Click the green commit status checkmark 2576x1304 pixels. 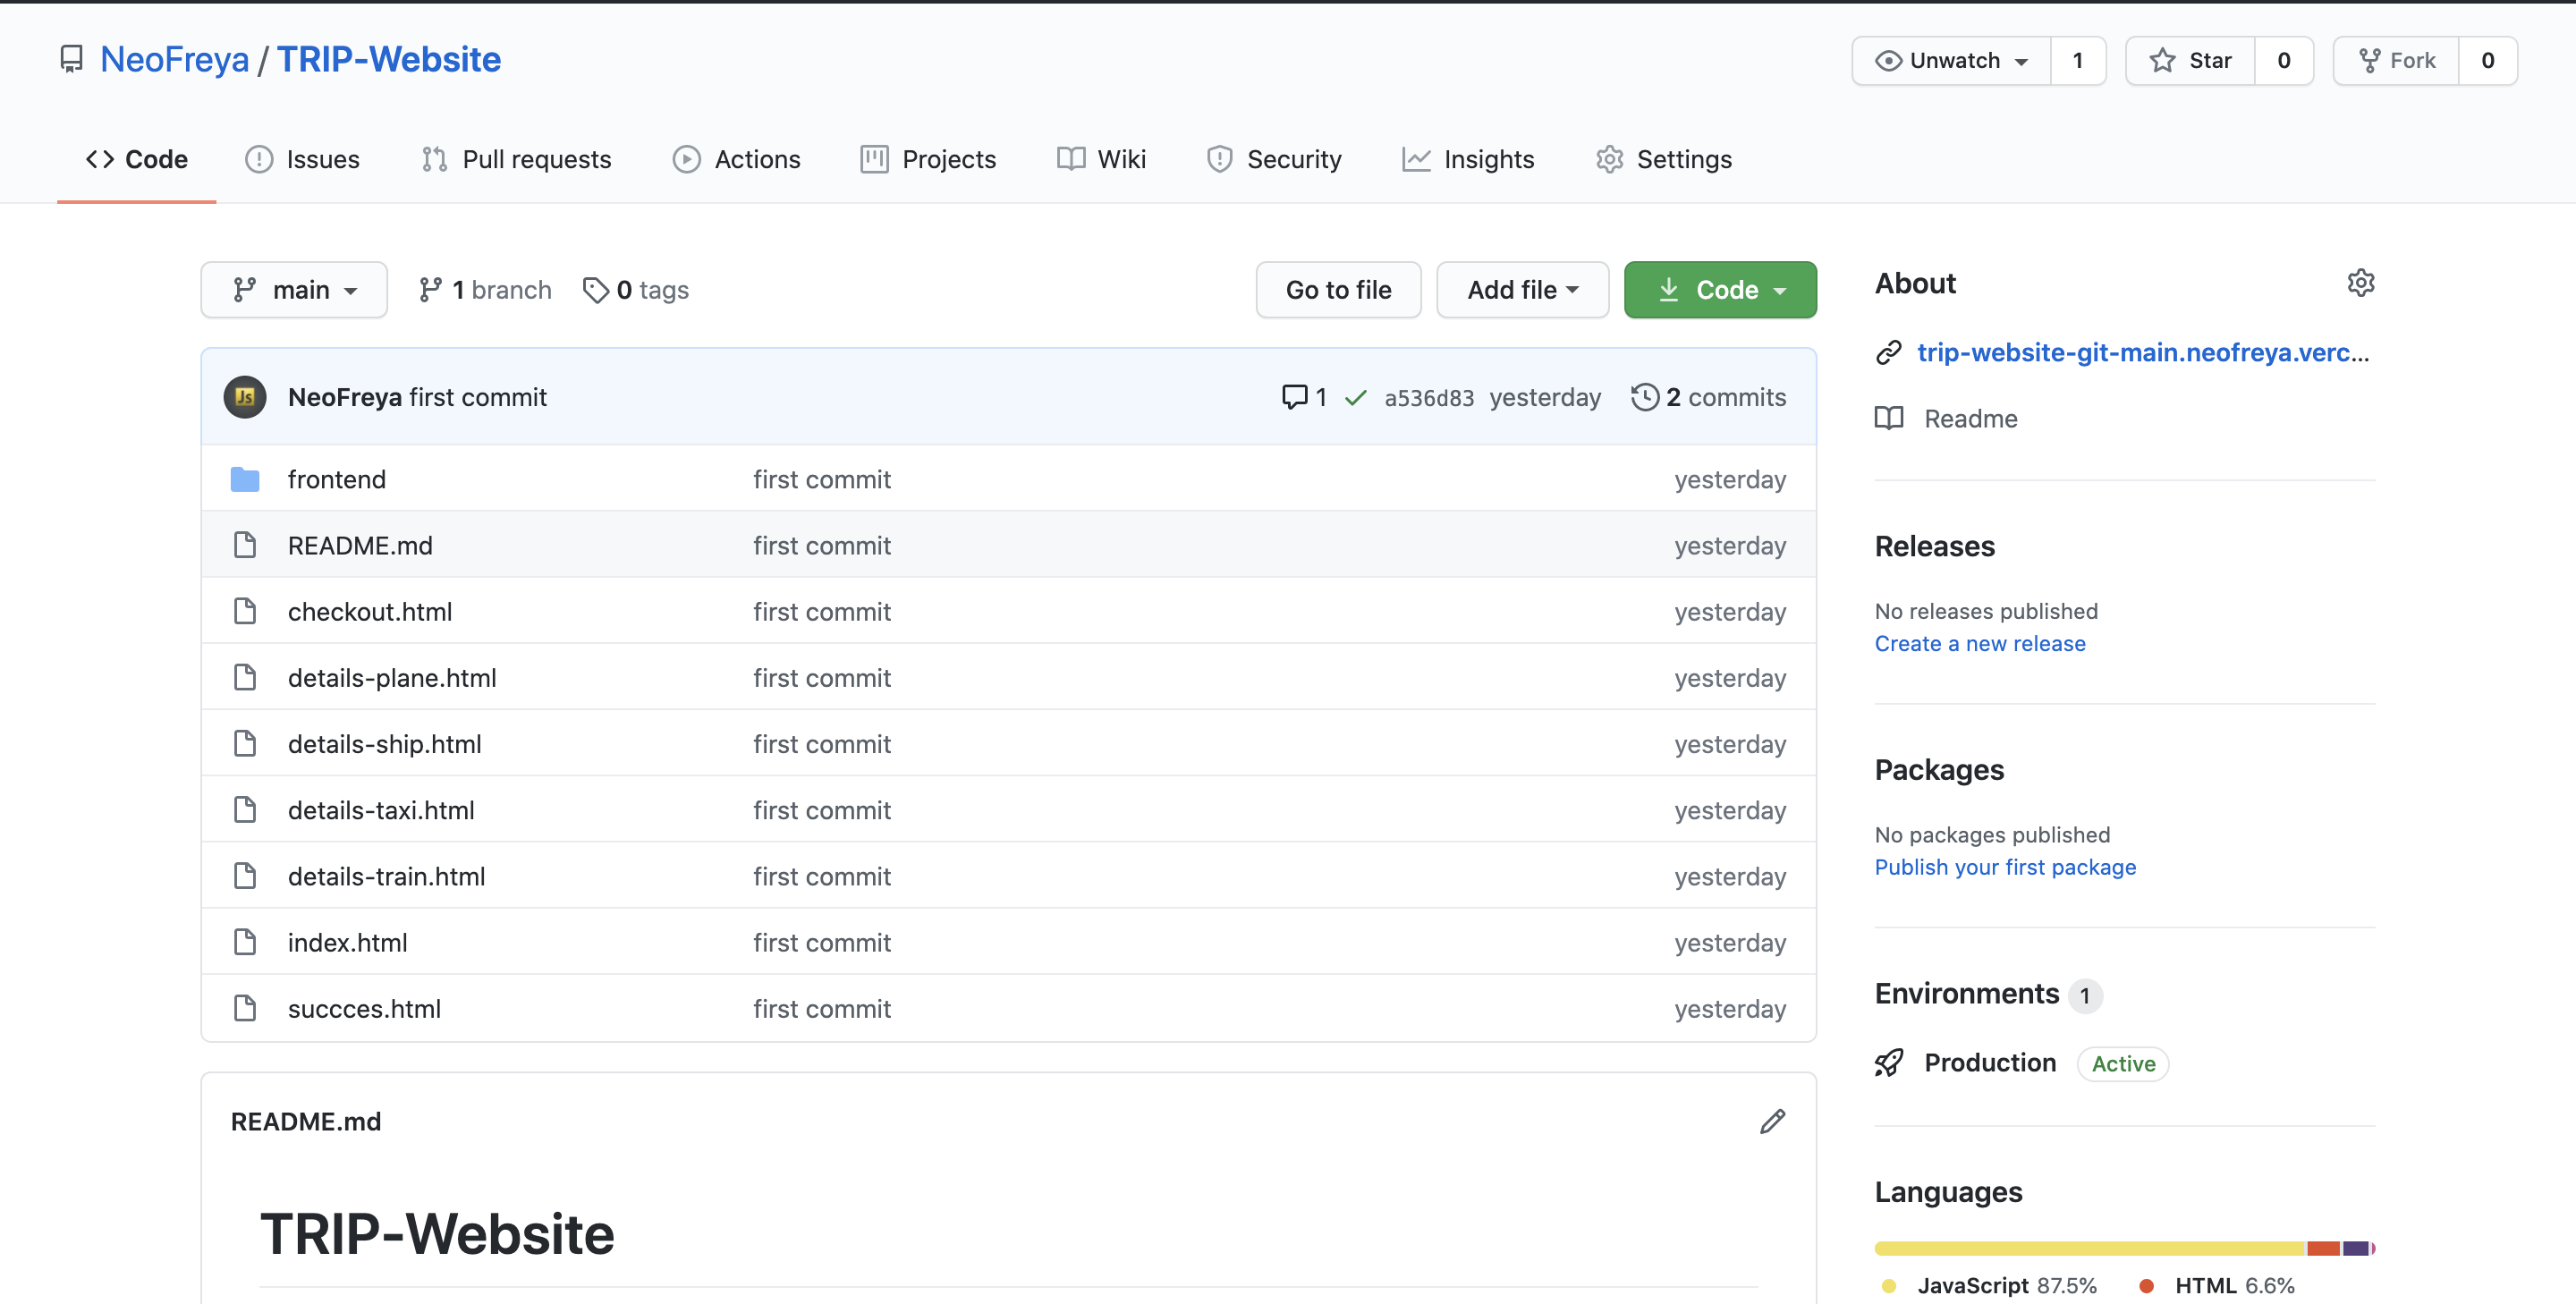[1356, 398]
